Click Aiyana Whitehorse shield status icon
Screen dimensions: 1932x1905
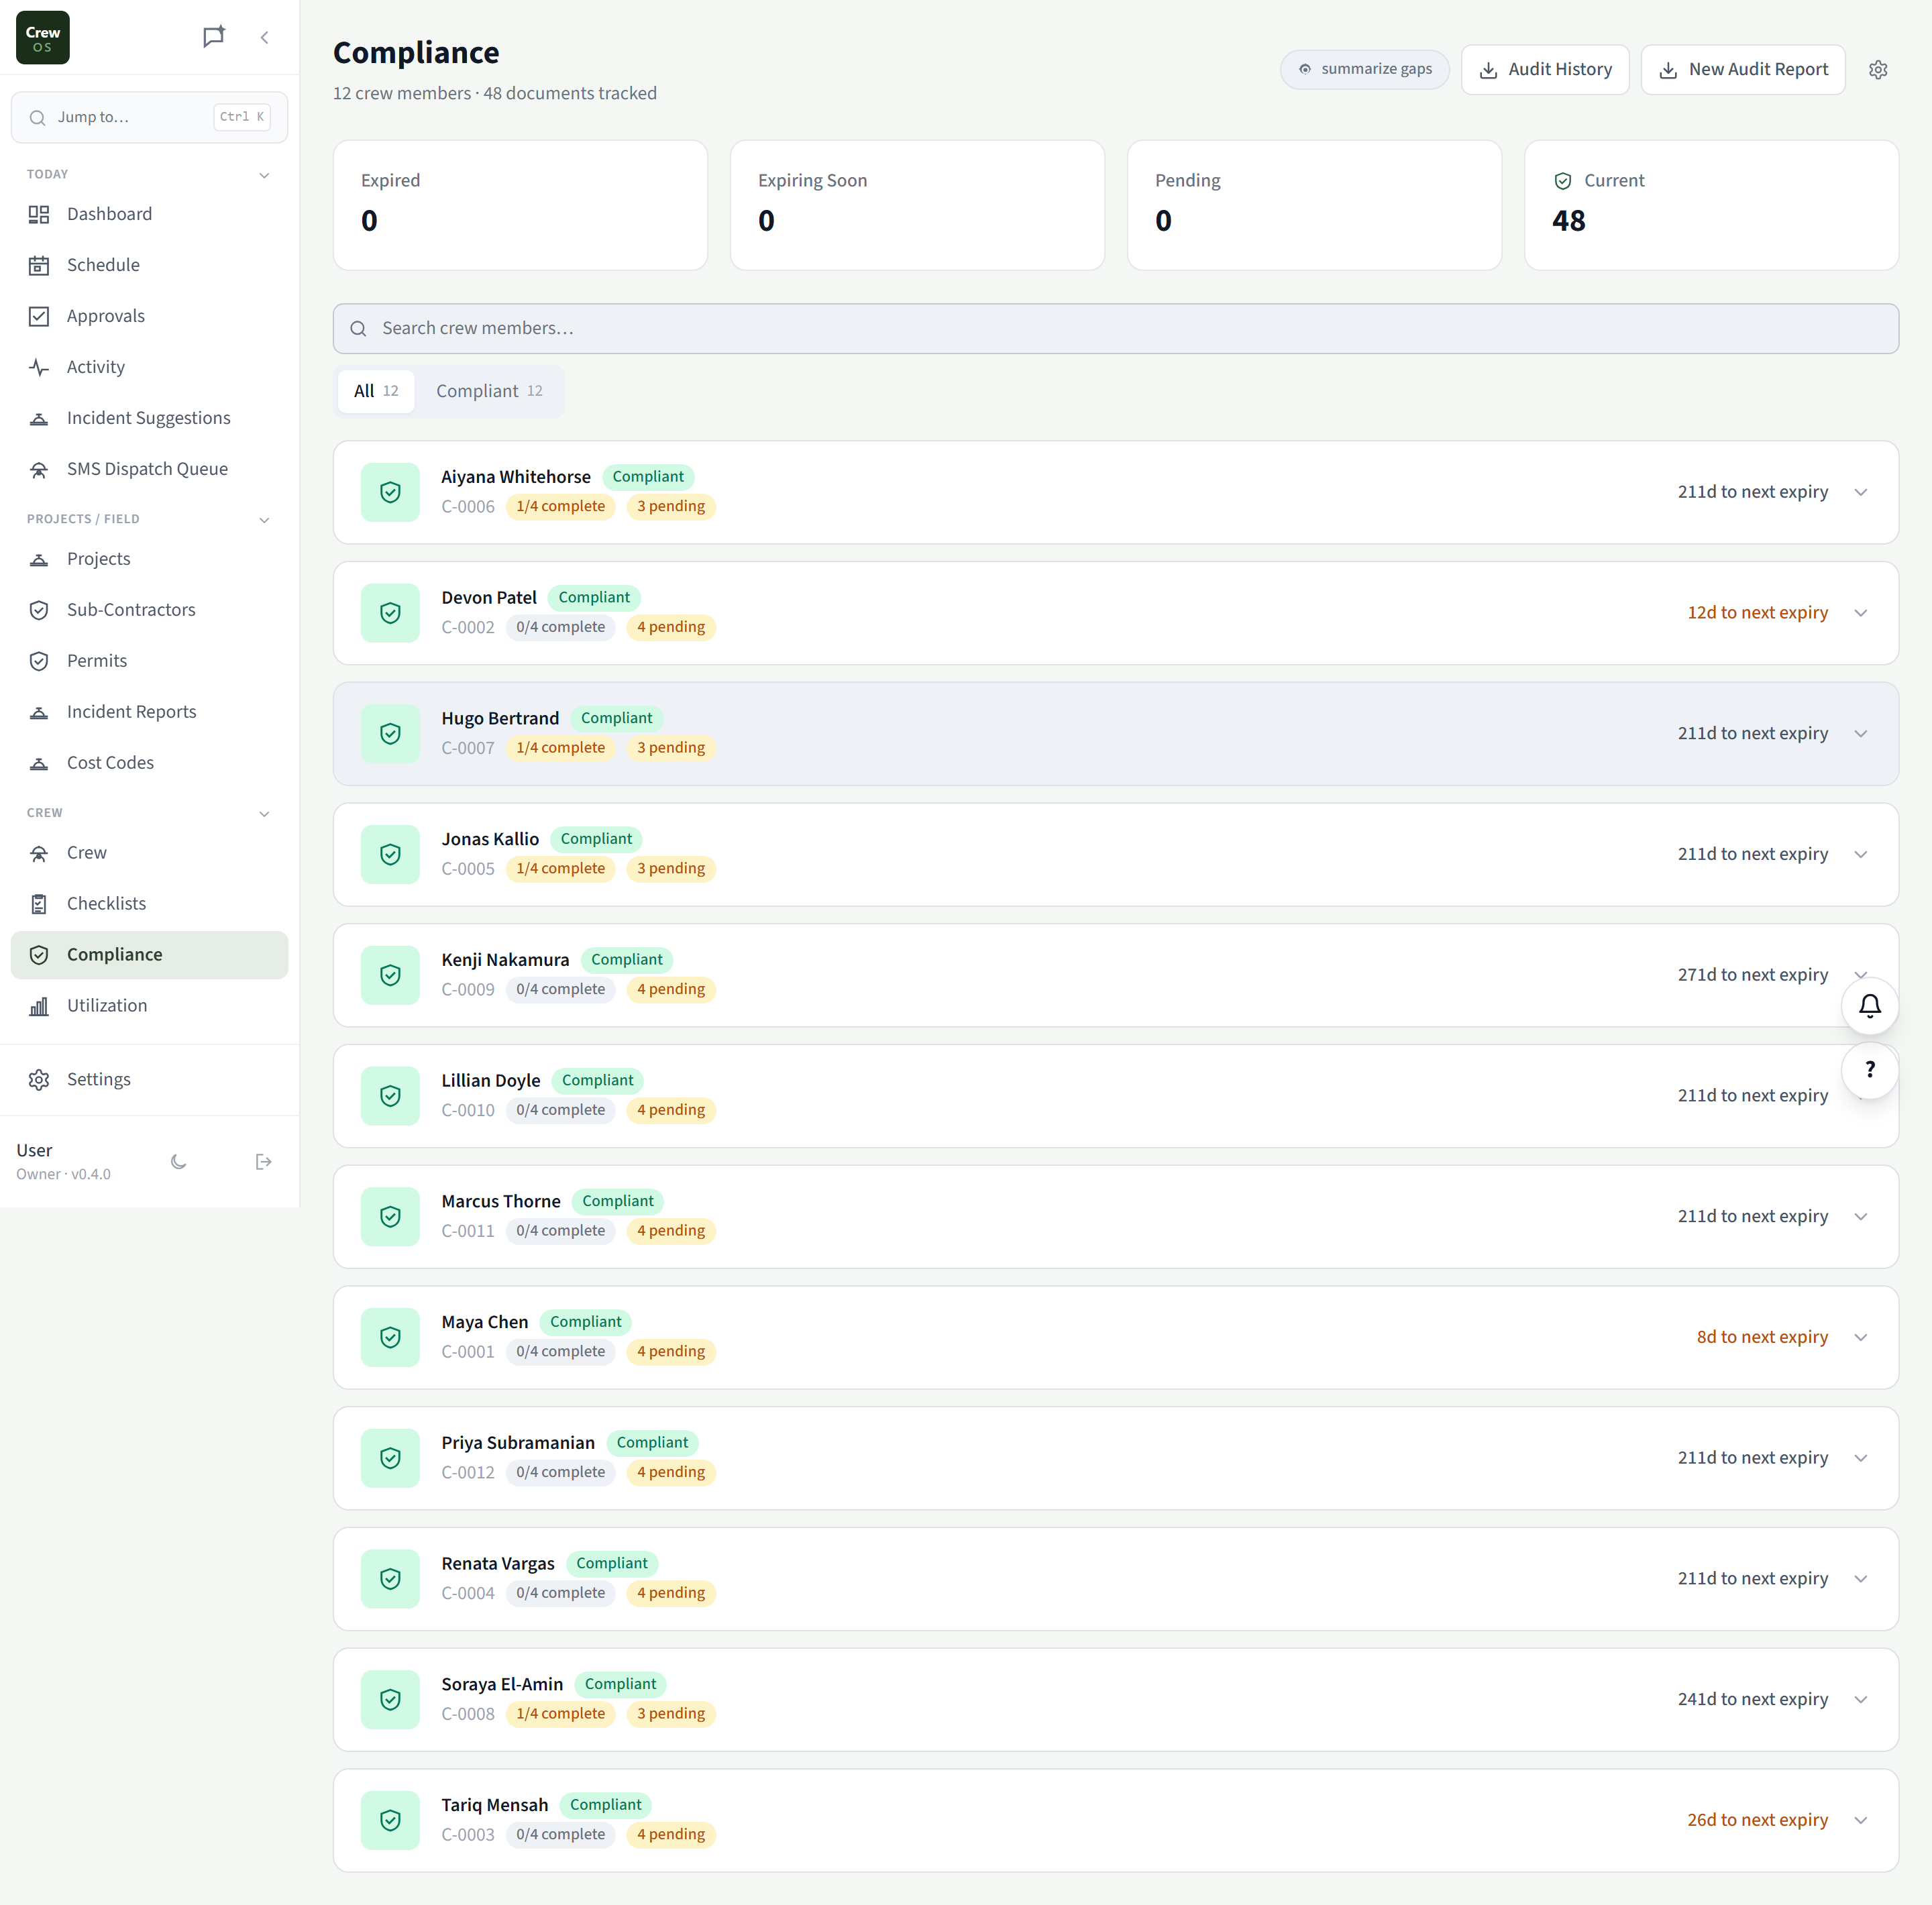pyautogui.click(x=390, y=492)
